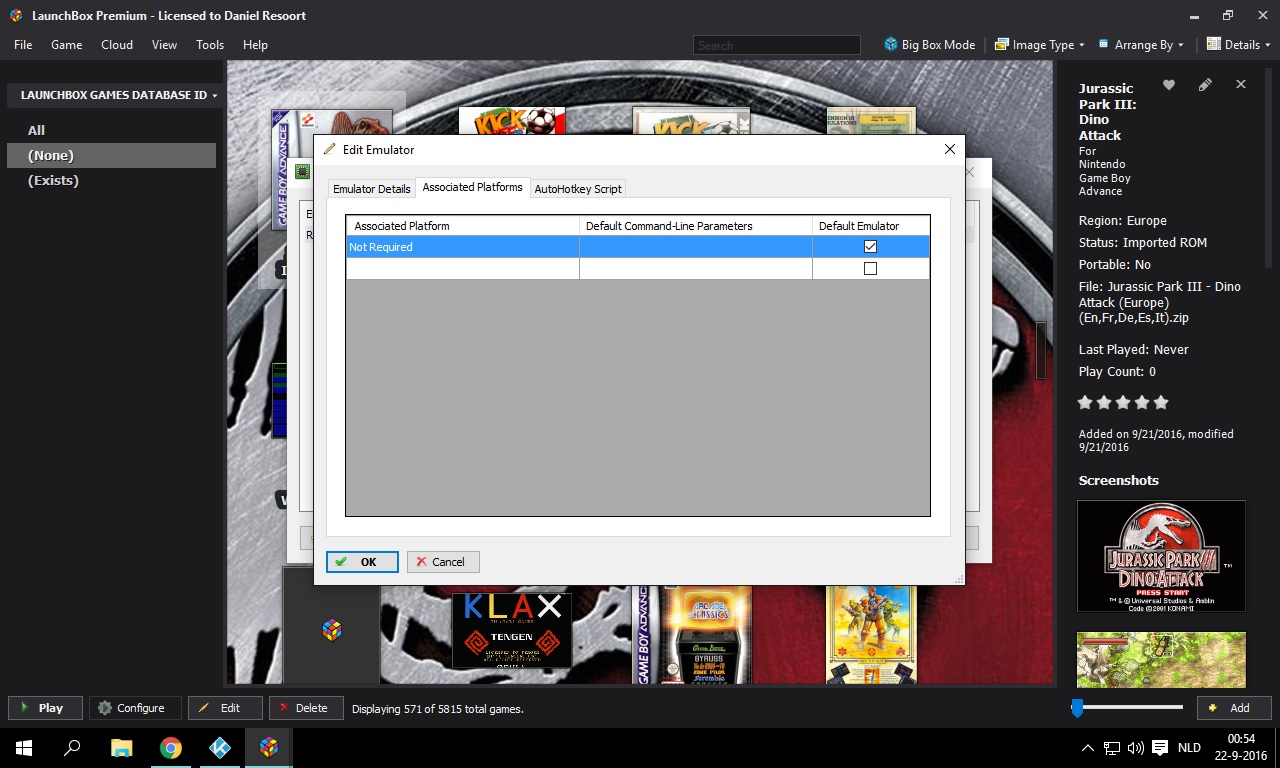This screenshot has width=1280, height=768.
Task: Open Kodi from the taskbar
Action: pos(220,748)
